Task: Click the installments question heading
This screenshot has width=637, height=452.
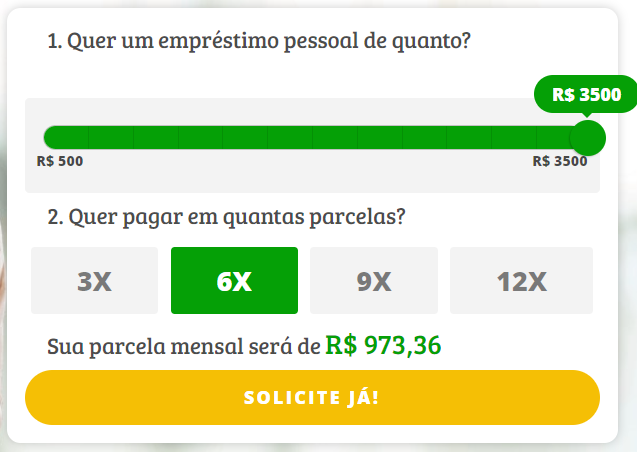Action: coord(226,217)
